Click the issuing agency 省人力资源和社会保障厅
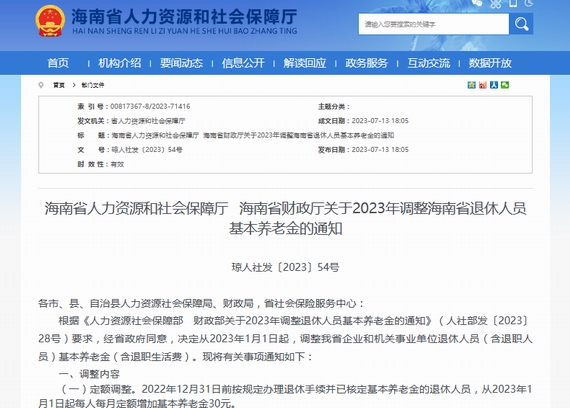570x408 pixels. click(148, 121)
